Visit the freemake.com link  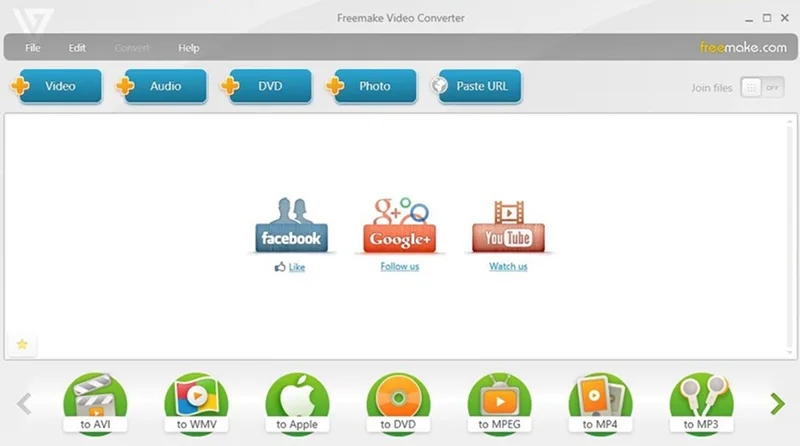pos(743,47)
